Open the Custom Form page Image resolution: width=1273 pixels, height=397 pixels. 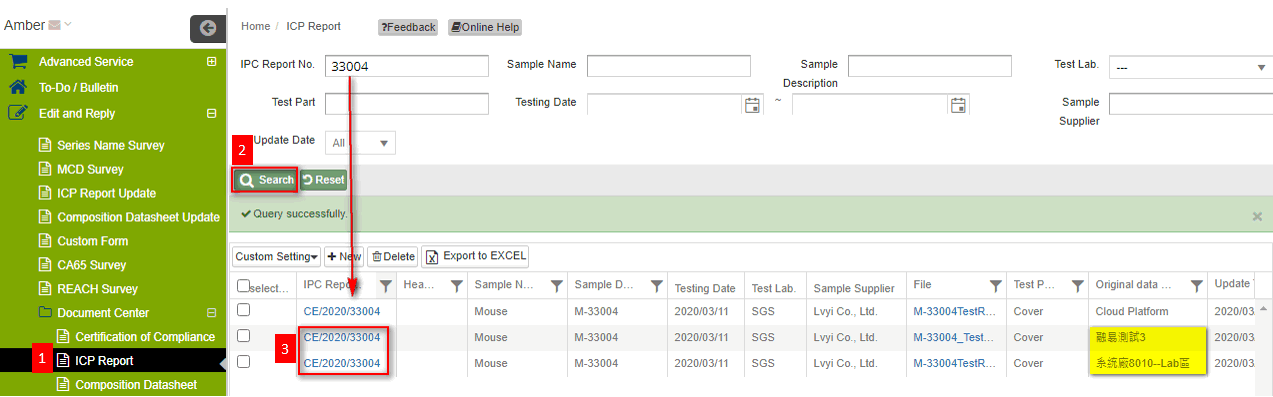[92, 241]
